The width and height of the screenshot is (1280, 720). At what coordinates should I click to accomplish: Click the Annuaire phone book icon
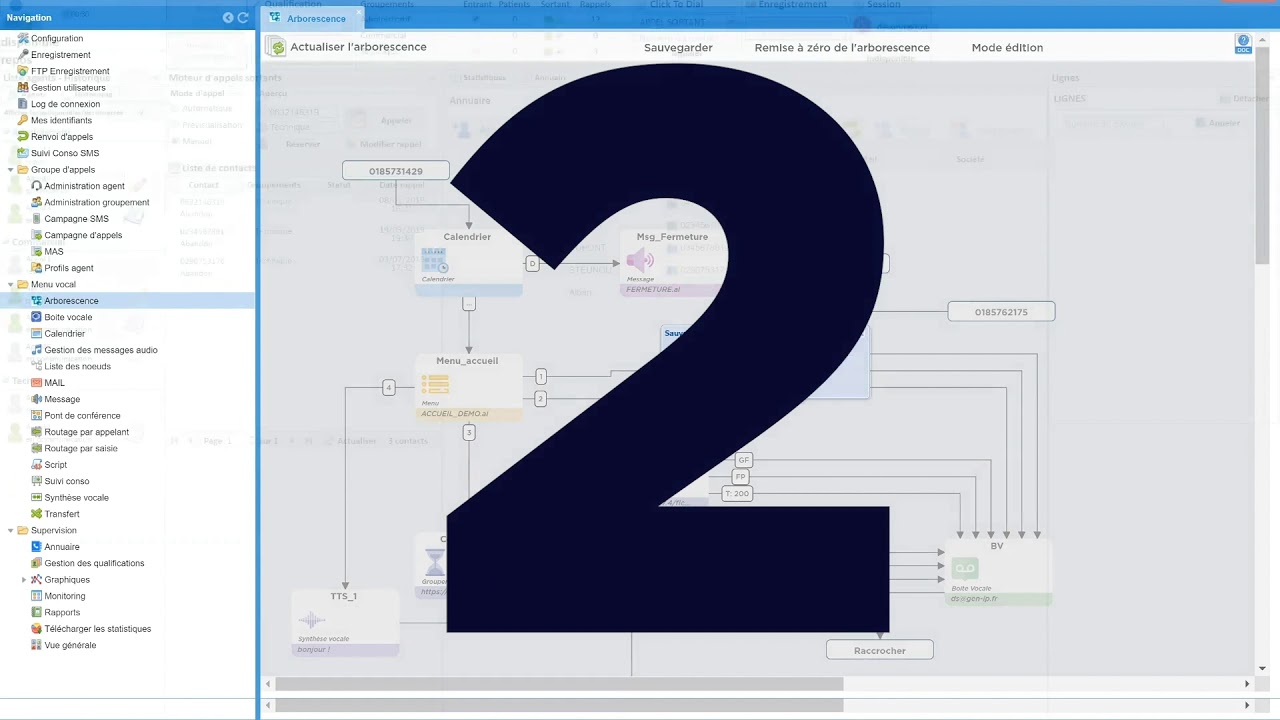(36, 547)
